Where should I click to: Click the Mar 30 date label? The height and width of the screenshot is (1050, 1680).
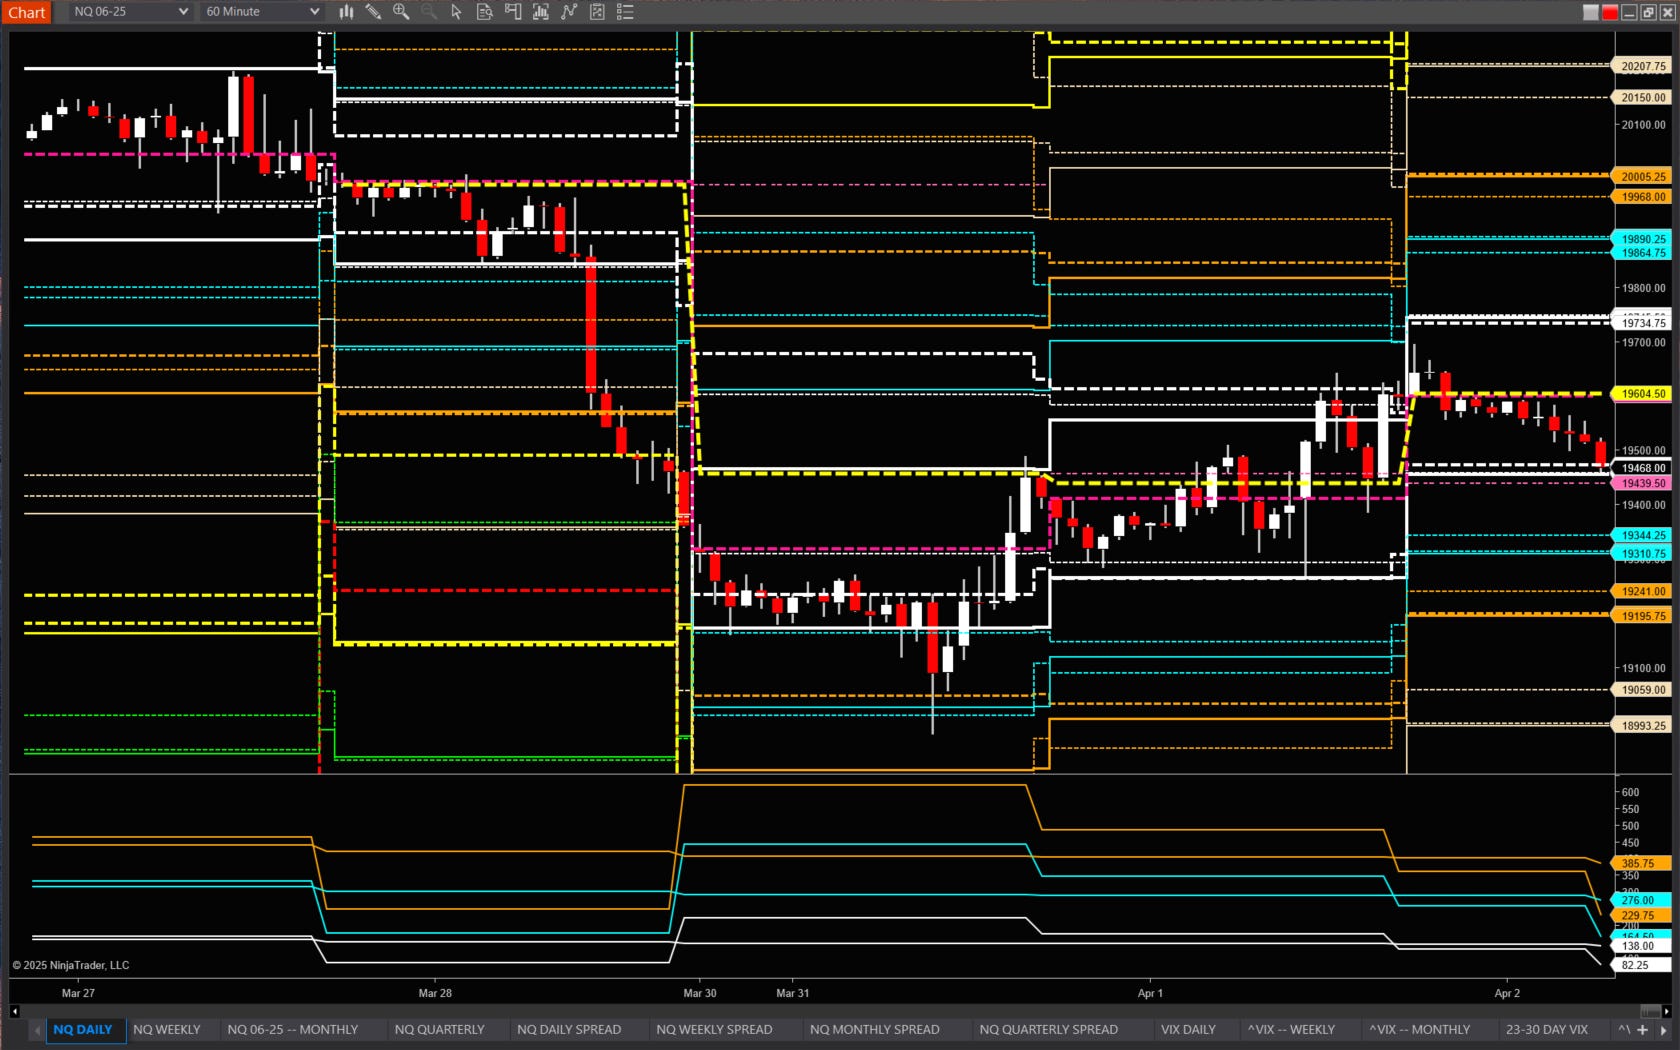pos(700,993)
